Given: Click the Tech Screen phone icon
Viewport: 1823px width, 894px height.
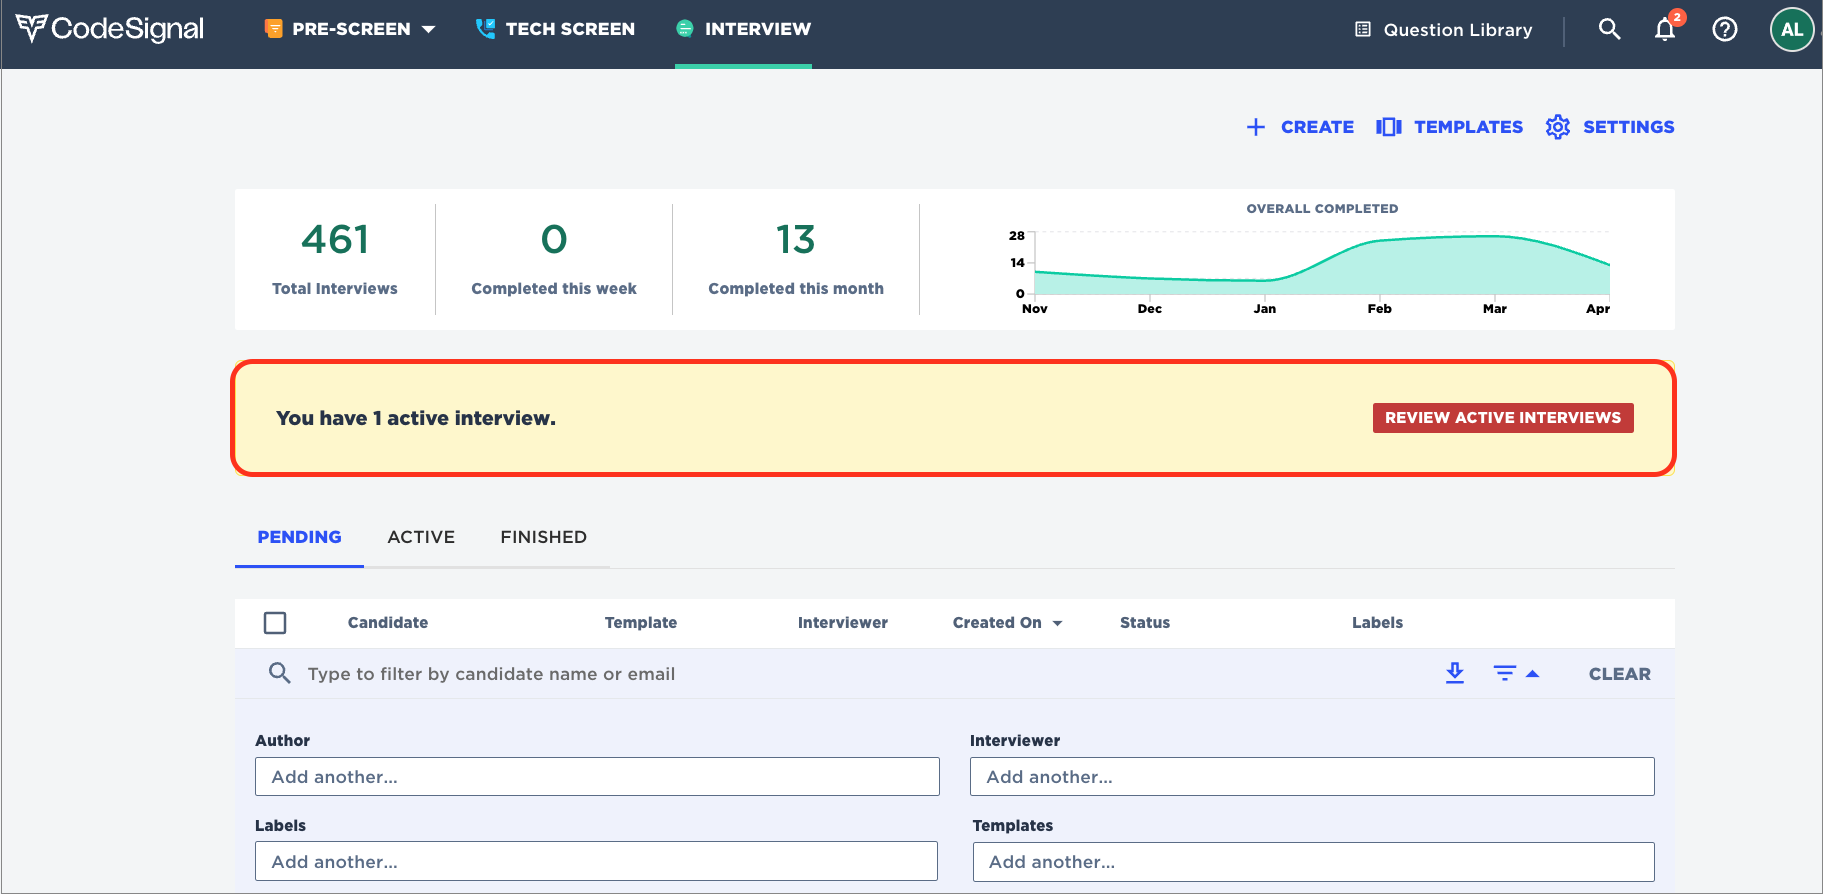Looking at the screenshot, I should pyautogui.click(x=485, y=29).
